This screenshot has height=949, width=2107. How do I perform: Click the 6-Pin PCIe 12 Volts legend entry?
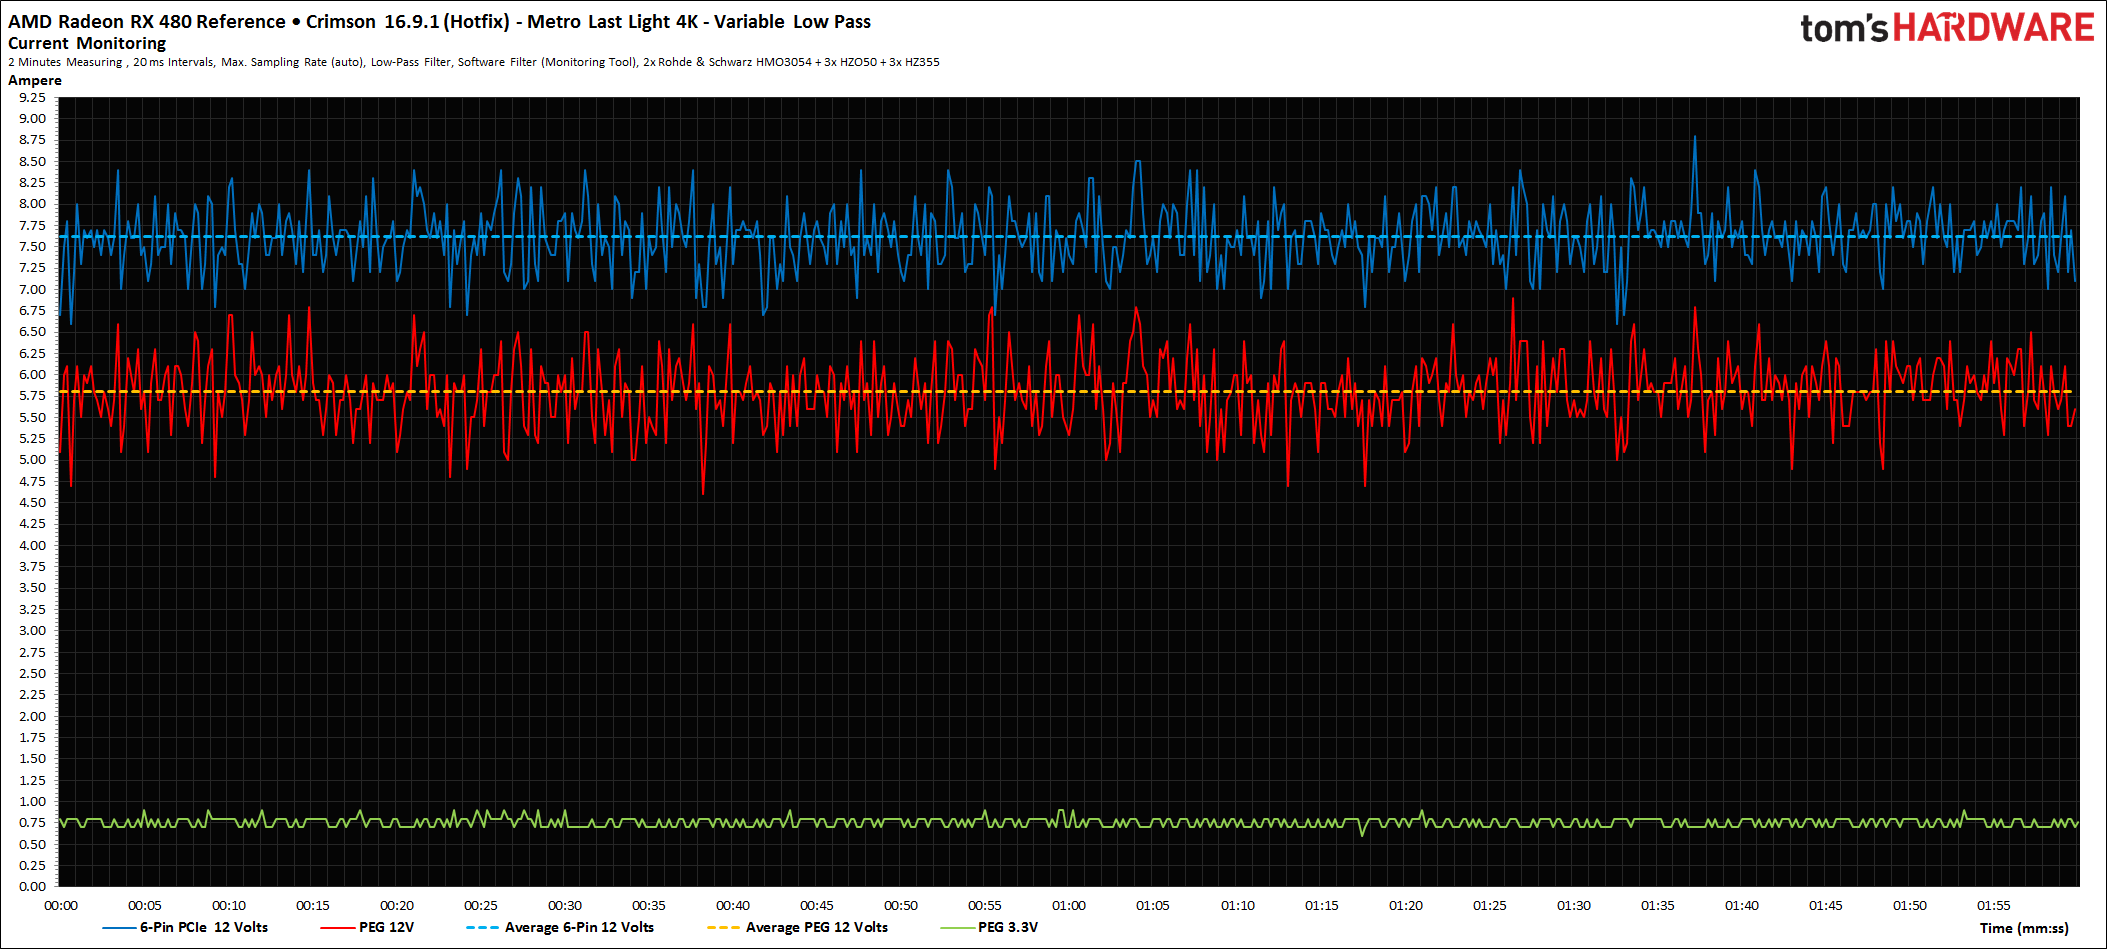click(x=186, y=927)
